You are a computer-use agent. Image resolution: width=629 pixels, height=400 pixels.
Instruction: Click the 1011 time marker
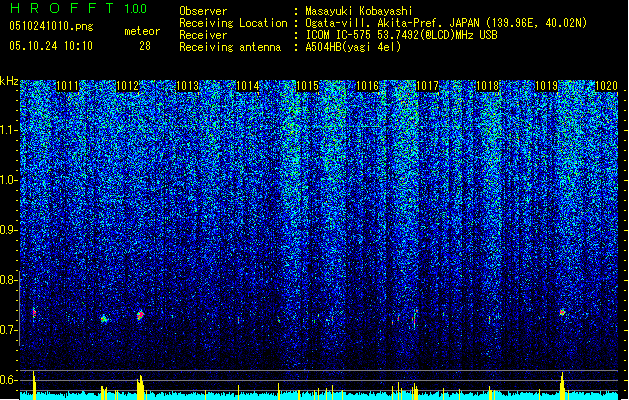pyautogui.click(x=67, y=86)
